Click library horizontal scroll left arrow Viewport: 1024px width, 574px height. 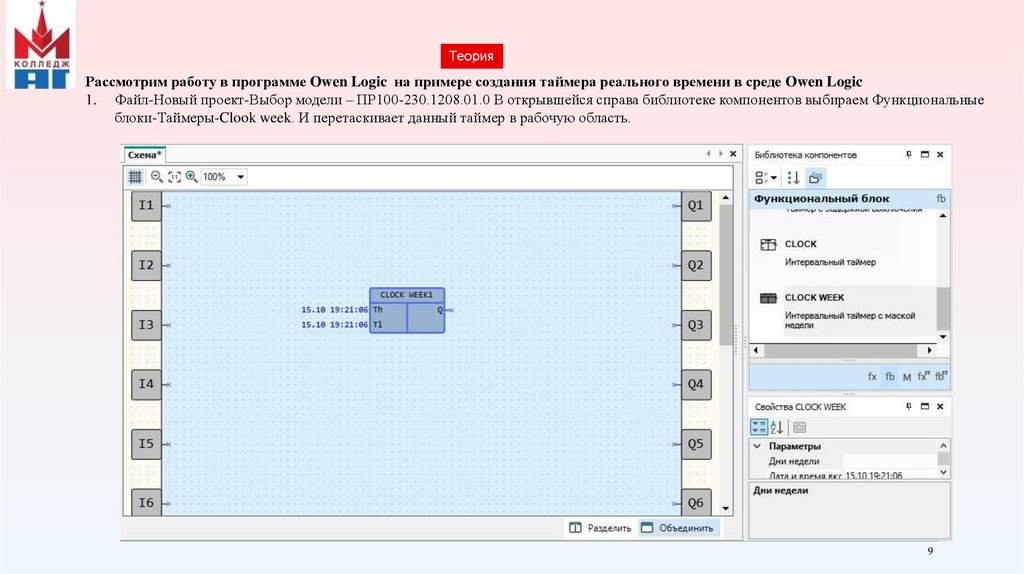[x=756, y=351]
